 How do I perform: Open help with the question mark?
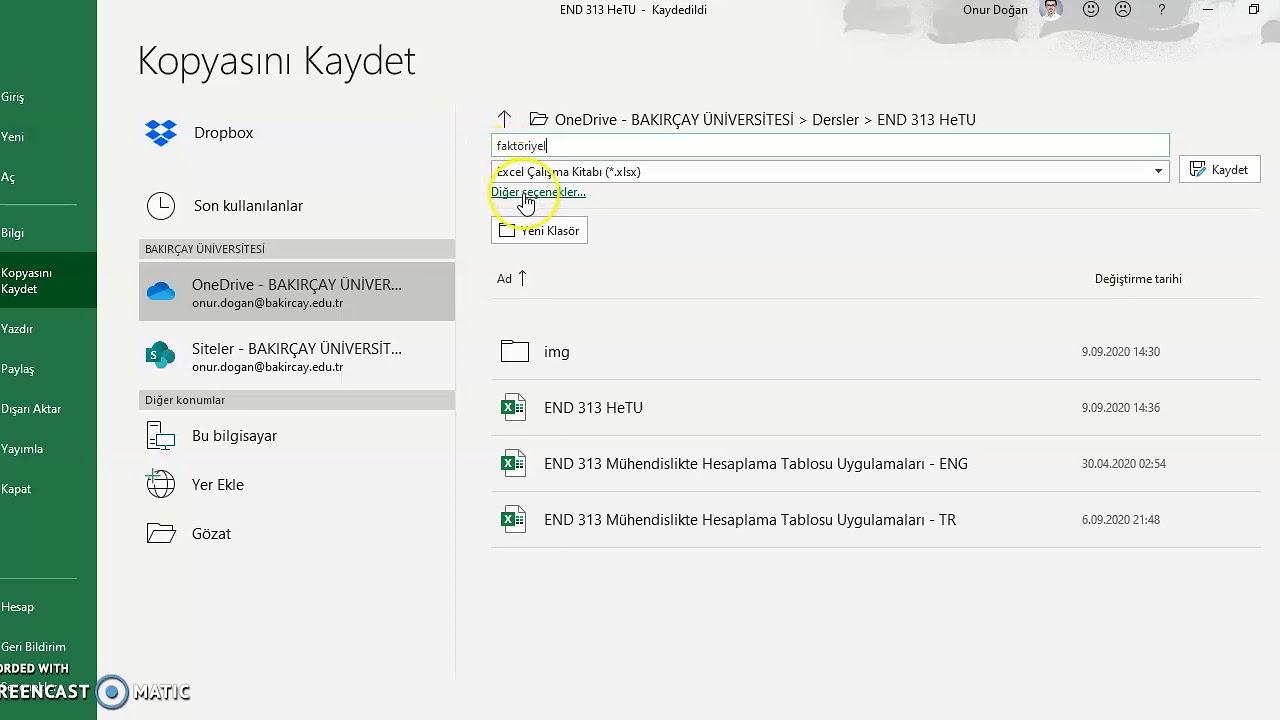coord(1161,9)
